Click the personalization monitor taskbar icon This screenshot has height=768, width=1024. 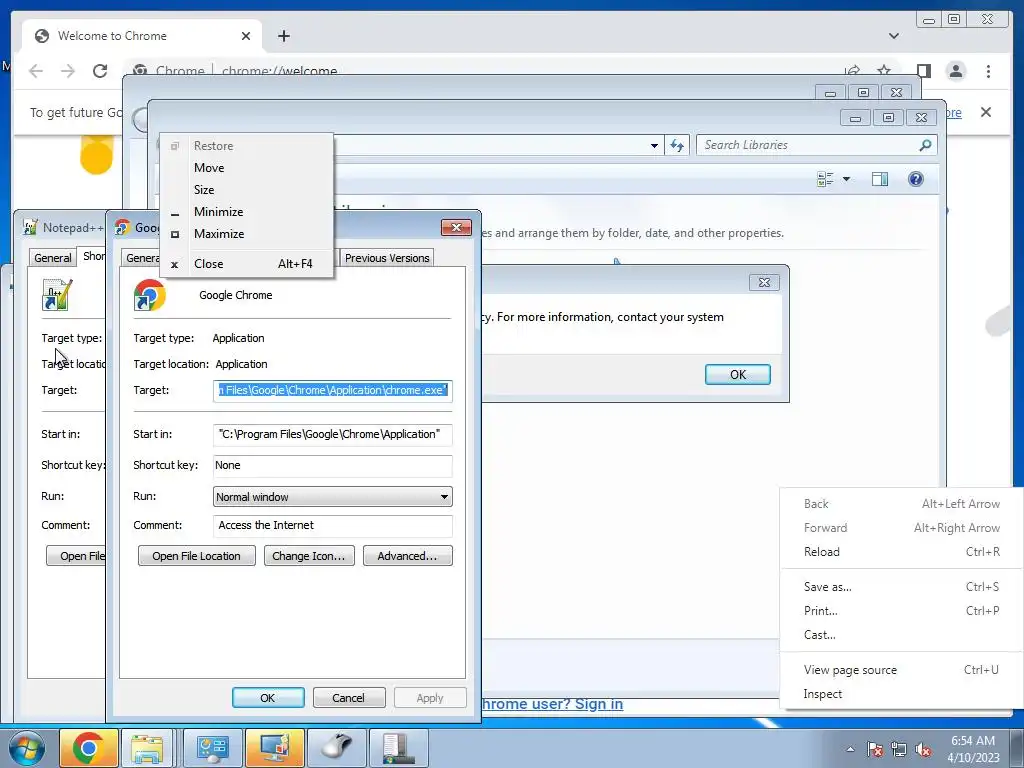click(x=275, y=748)
